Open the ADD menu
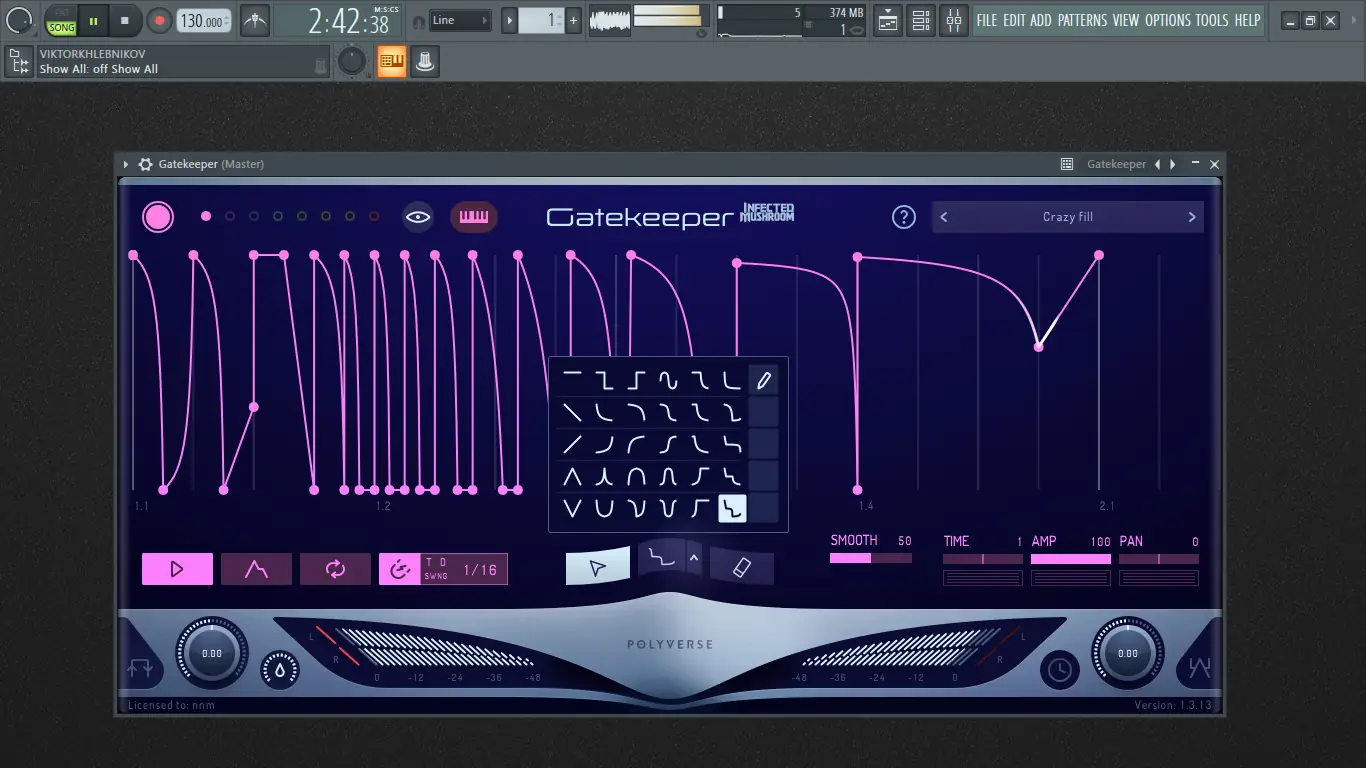This screenshot has height=768, width=1366. point(1041,20)
